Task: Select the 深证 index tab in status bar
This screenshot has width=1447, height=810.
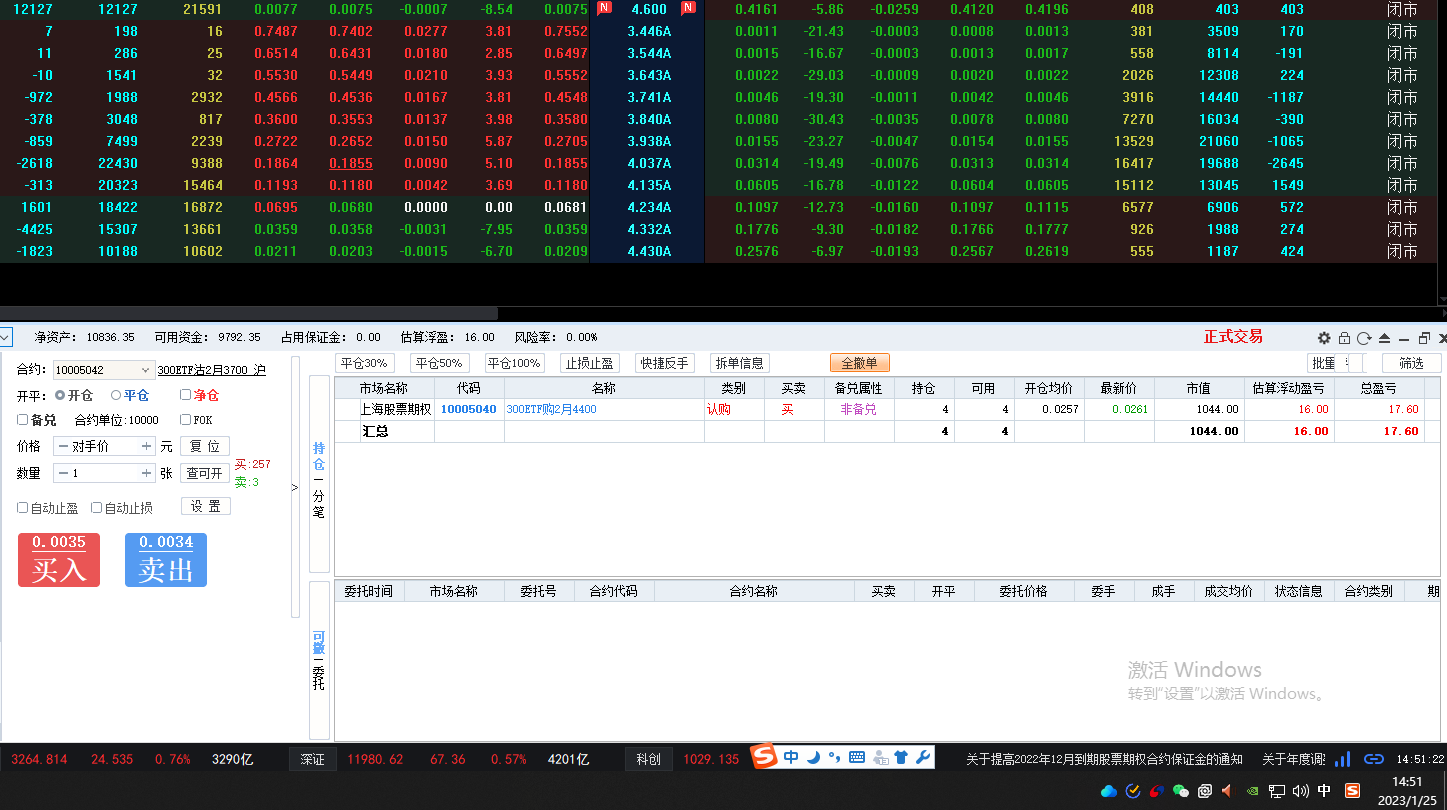Action: pos(313,759)
